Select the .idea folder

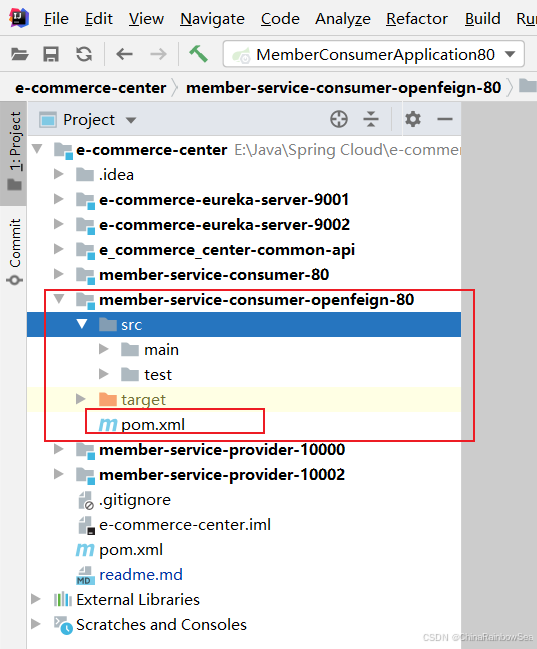116,175
